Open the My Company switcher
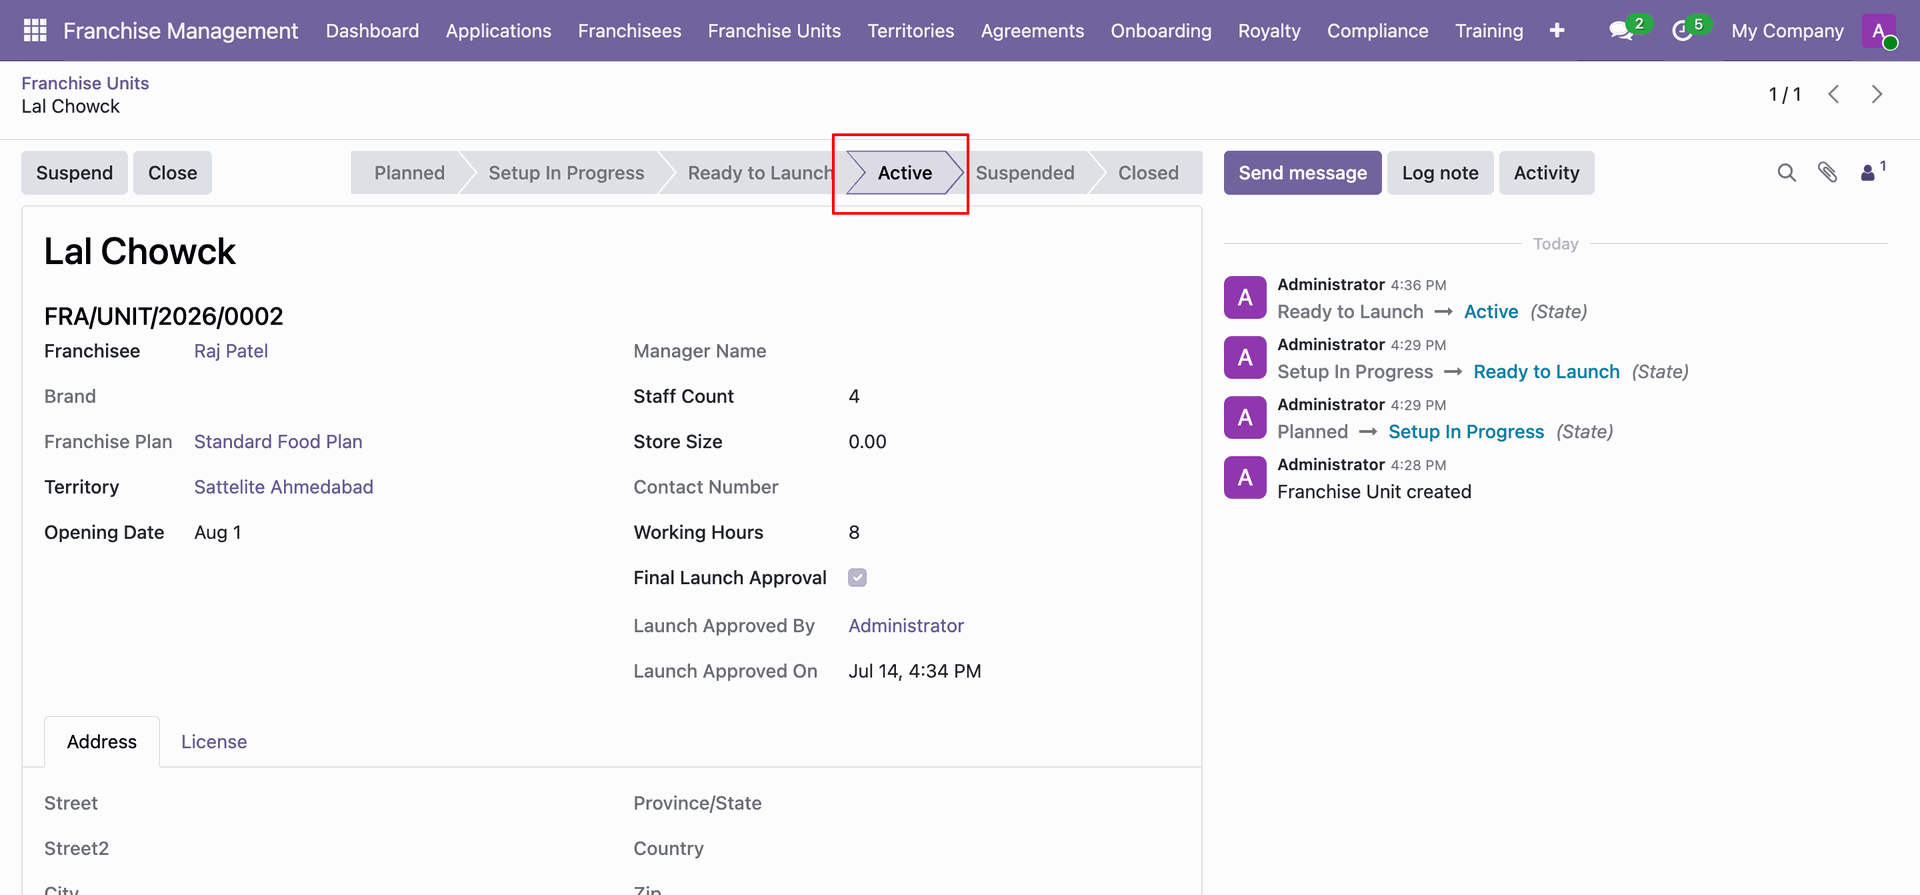Viewport: 1920px width, 895px height. click(1787, 31)
